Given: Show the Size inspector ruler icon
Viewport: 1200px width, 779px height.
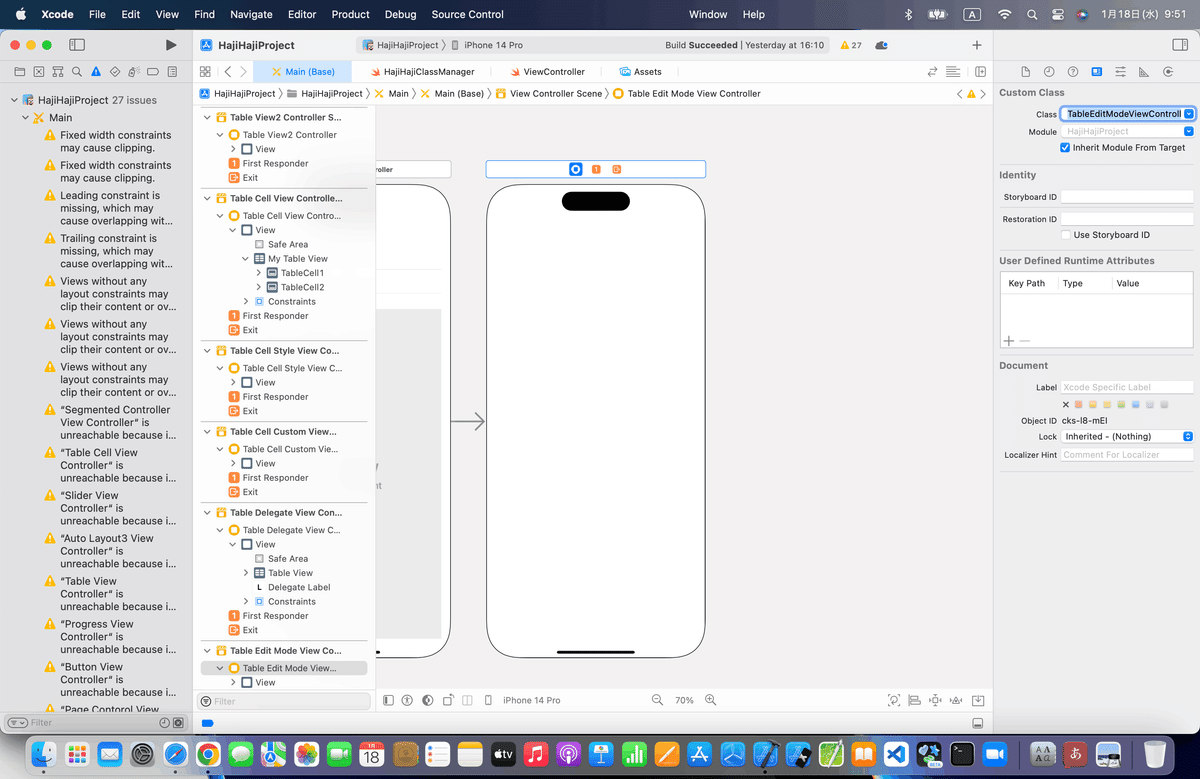Looking at the screenshot, I should point(1144,72).
